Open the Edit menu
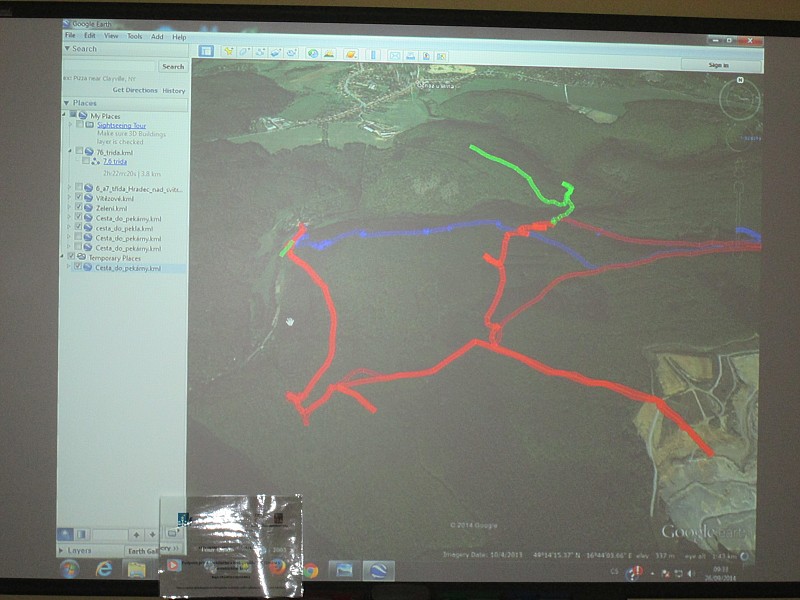 click(90, 36)
